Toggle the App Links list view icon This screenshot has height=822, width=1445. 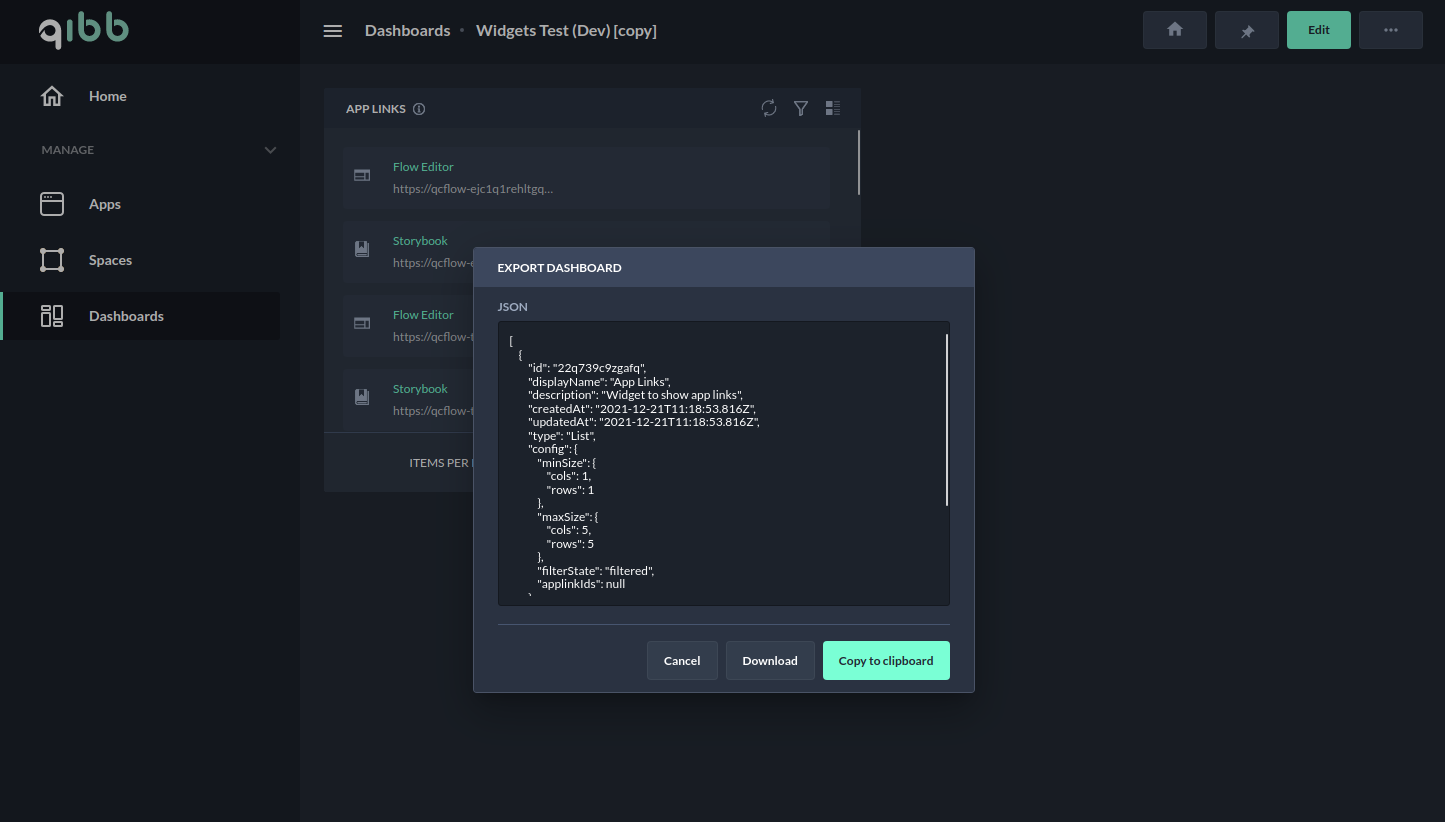pyautogui.click(x=832, y=108)
